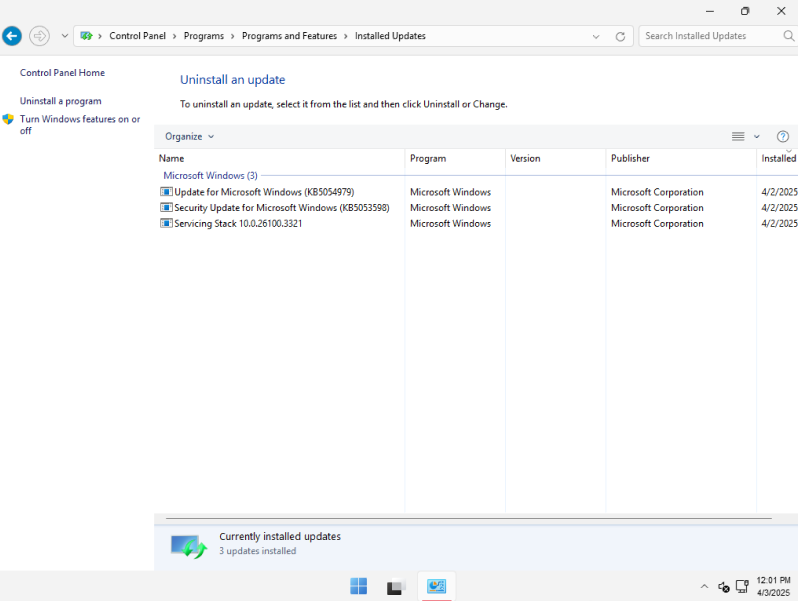
Task: Click the change view list icon
Action: [x=738, y=136]
